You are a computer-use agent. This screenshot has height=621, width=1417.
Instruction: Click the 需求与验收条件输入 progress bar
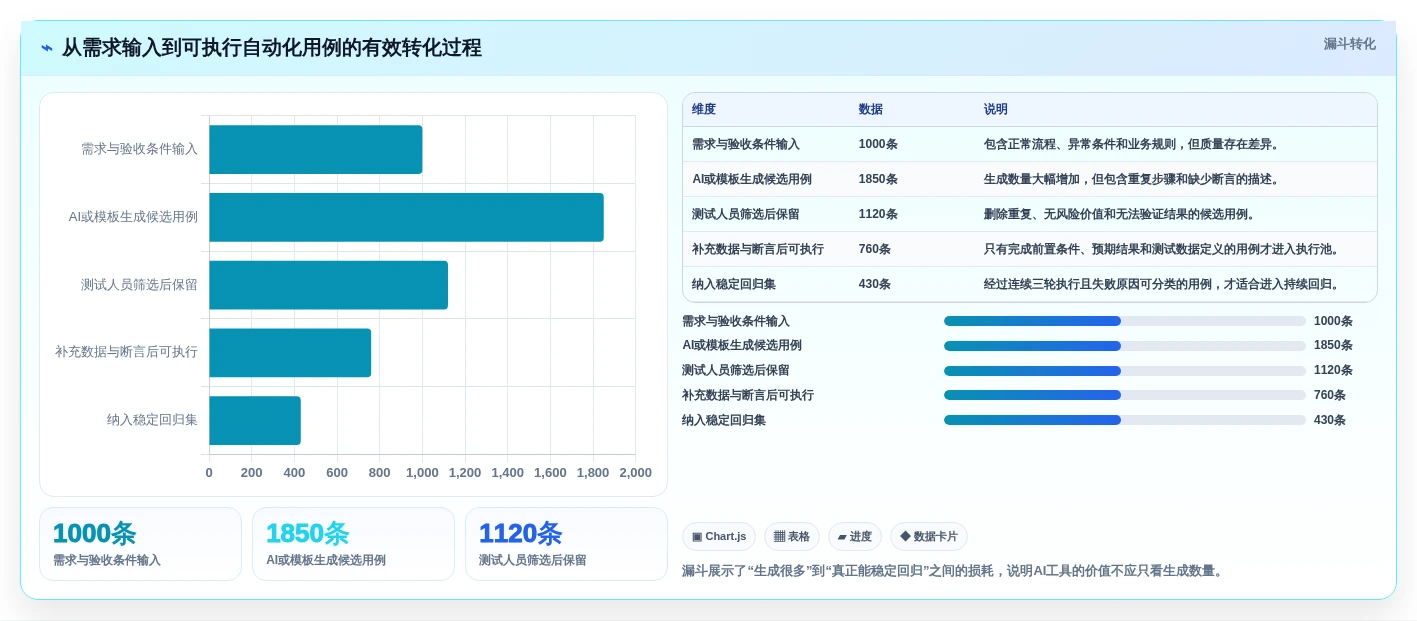(x=1125, y=321)
